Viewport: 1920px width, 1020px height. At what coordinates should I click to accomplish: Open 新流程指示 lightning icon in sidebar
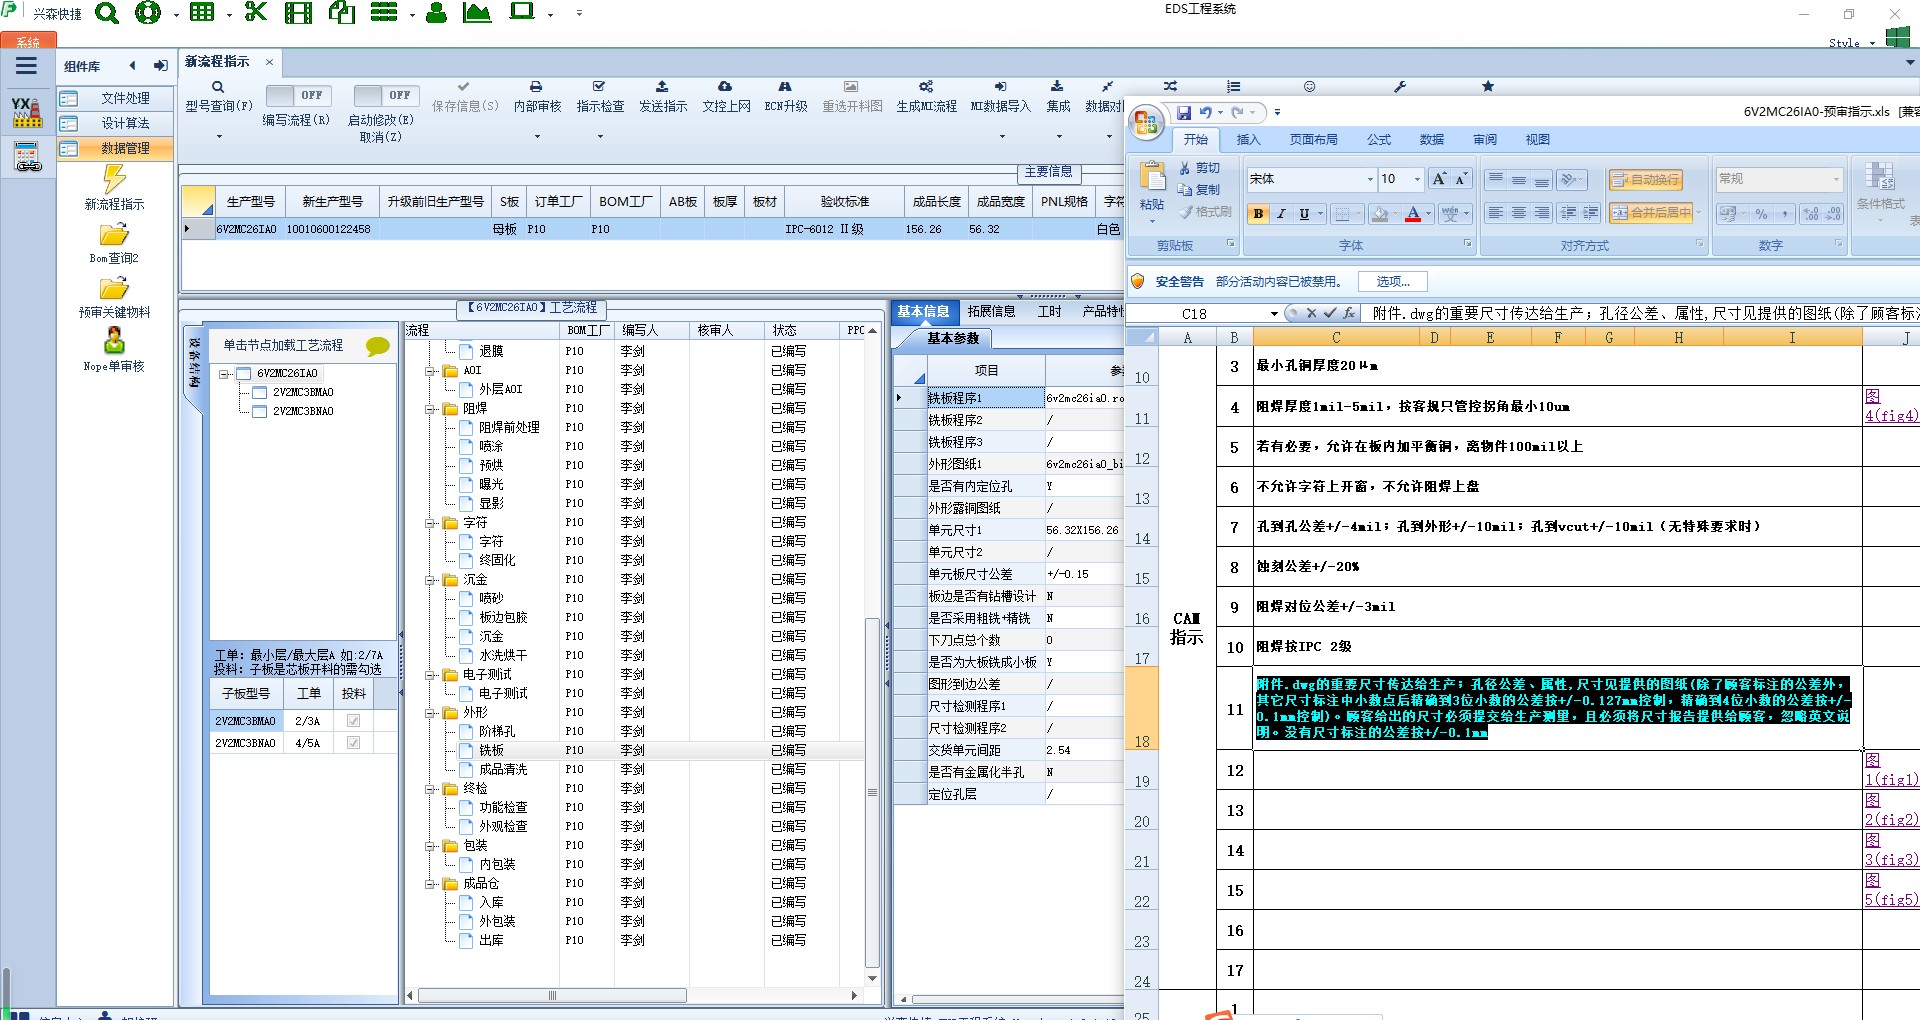pos(114,178)
